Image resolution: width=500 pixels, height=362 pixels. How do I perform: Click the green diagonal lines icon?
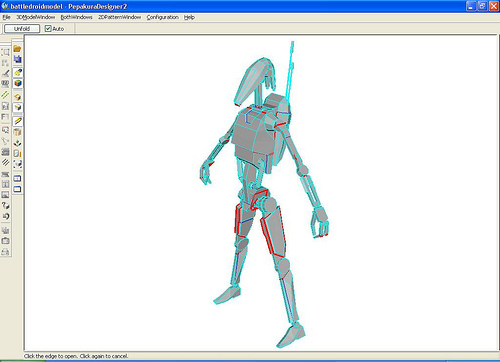point(5,95)
